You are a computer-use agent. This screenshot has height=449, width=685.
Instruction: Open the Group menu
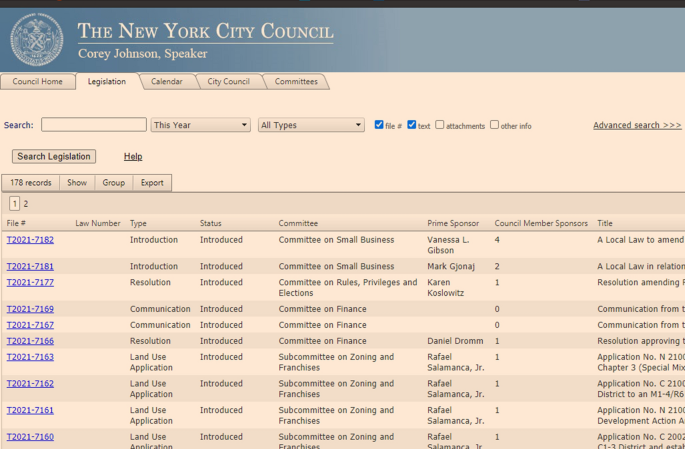coord(114,183)
